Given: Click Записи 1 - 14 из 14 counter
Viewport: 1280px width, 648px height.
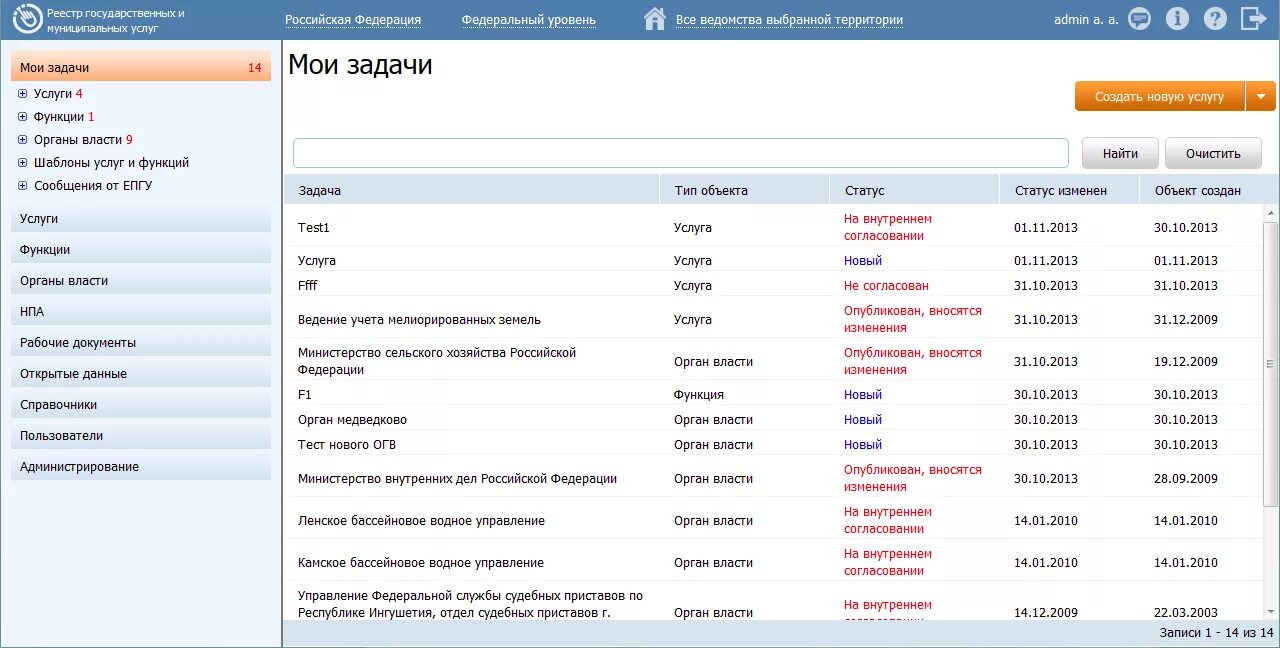Looking at the screenshot, I should [1216, 632].
